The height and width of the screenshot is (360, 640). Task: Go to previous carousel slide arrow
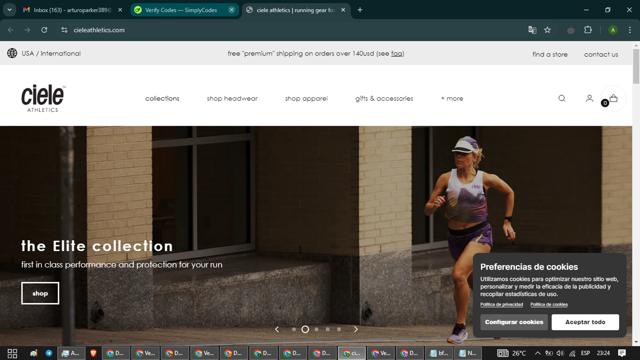click(x=277, y=329)
